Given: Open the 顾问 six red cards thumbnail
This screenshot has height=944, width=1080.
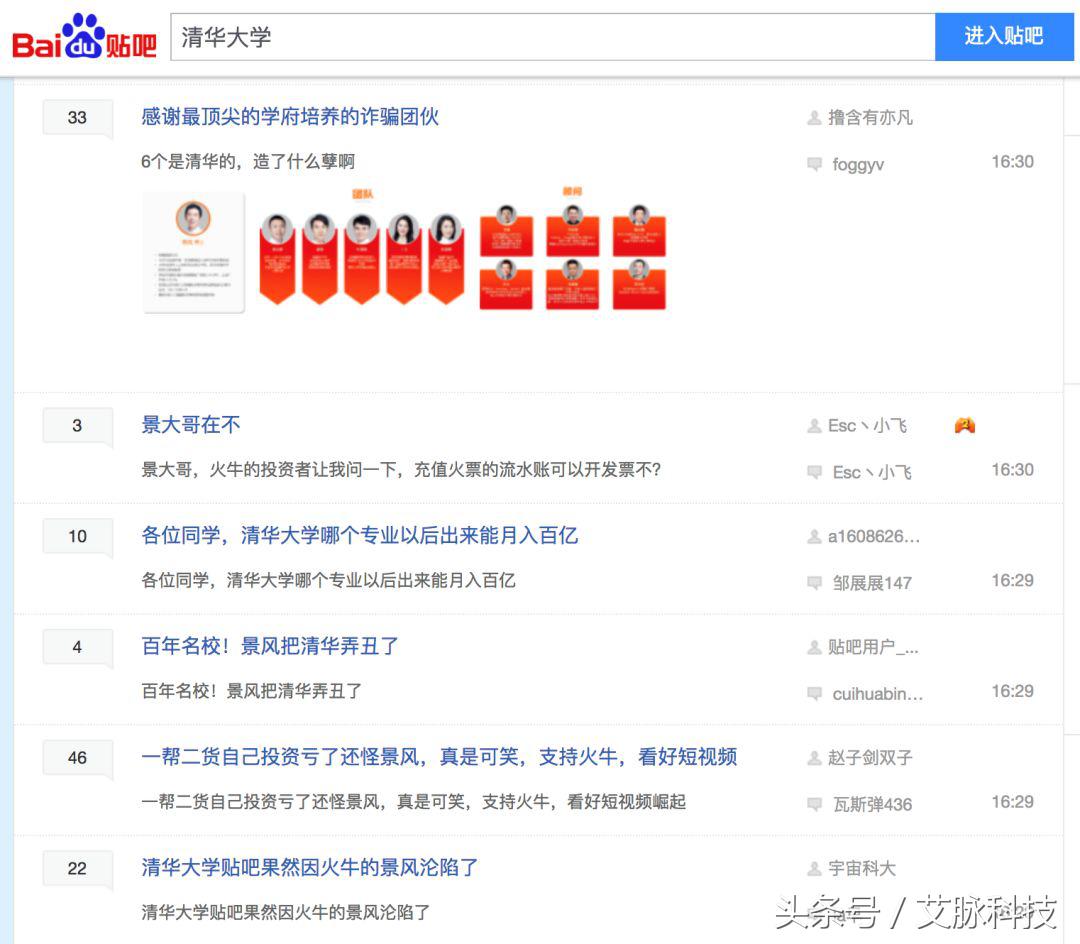Looking at the screenshot, I should click(x=573, y=249).
